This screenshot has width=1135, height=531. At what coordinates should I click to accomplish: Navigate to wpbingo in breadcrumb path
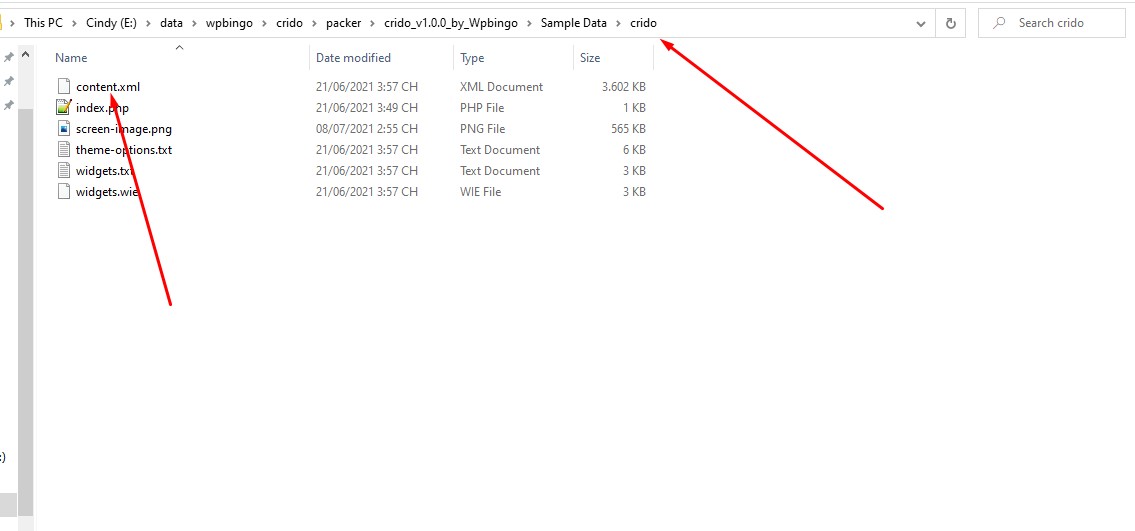tap(229, 23)
